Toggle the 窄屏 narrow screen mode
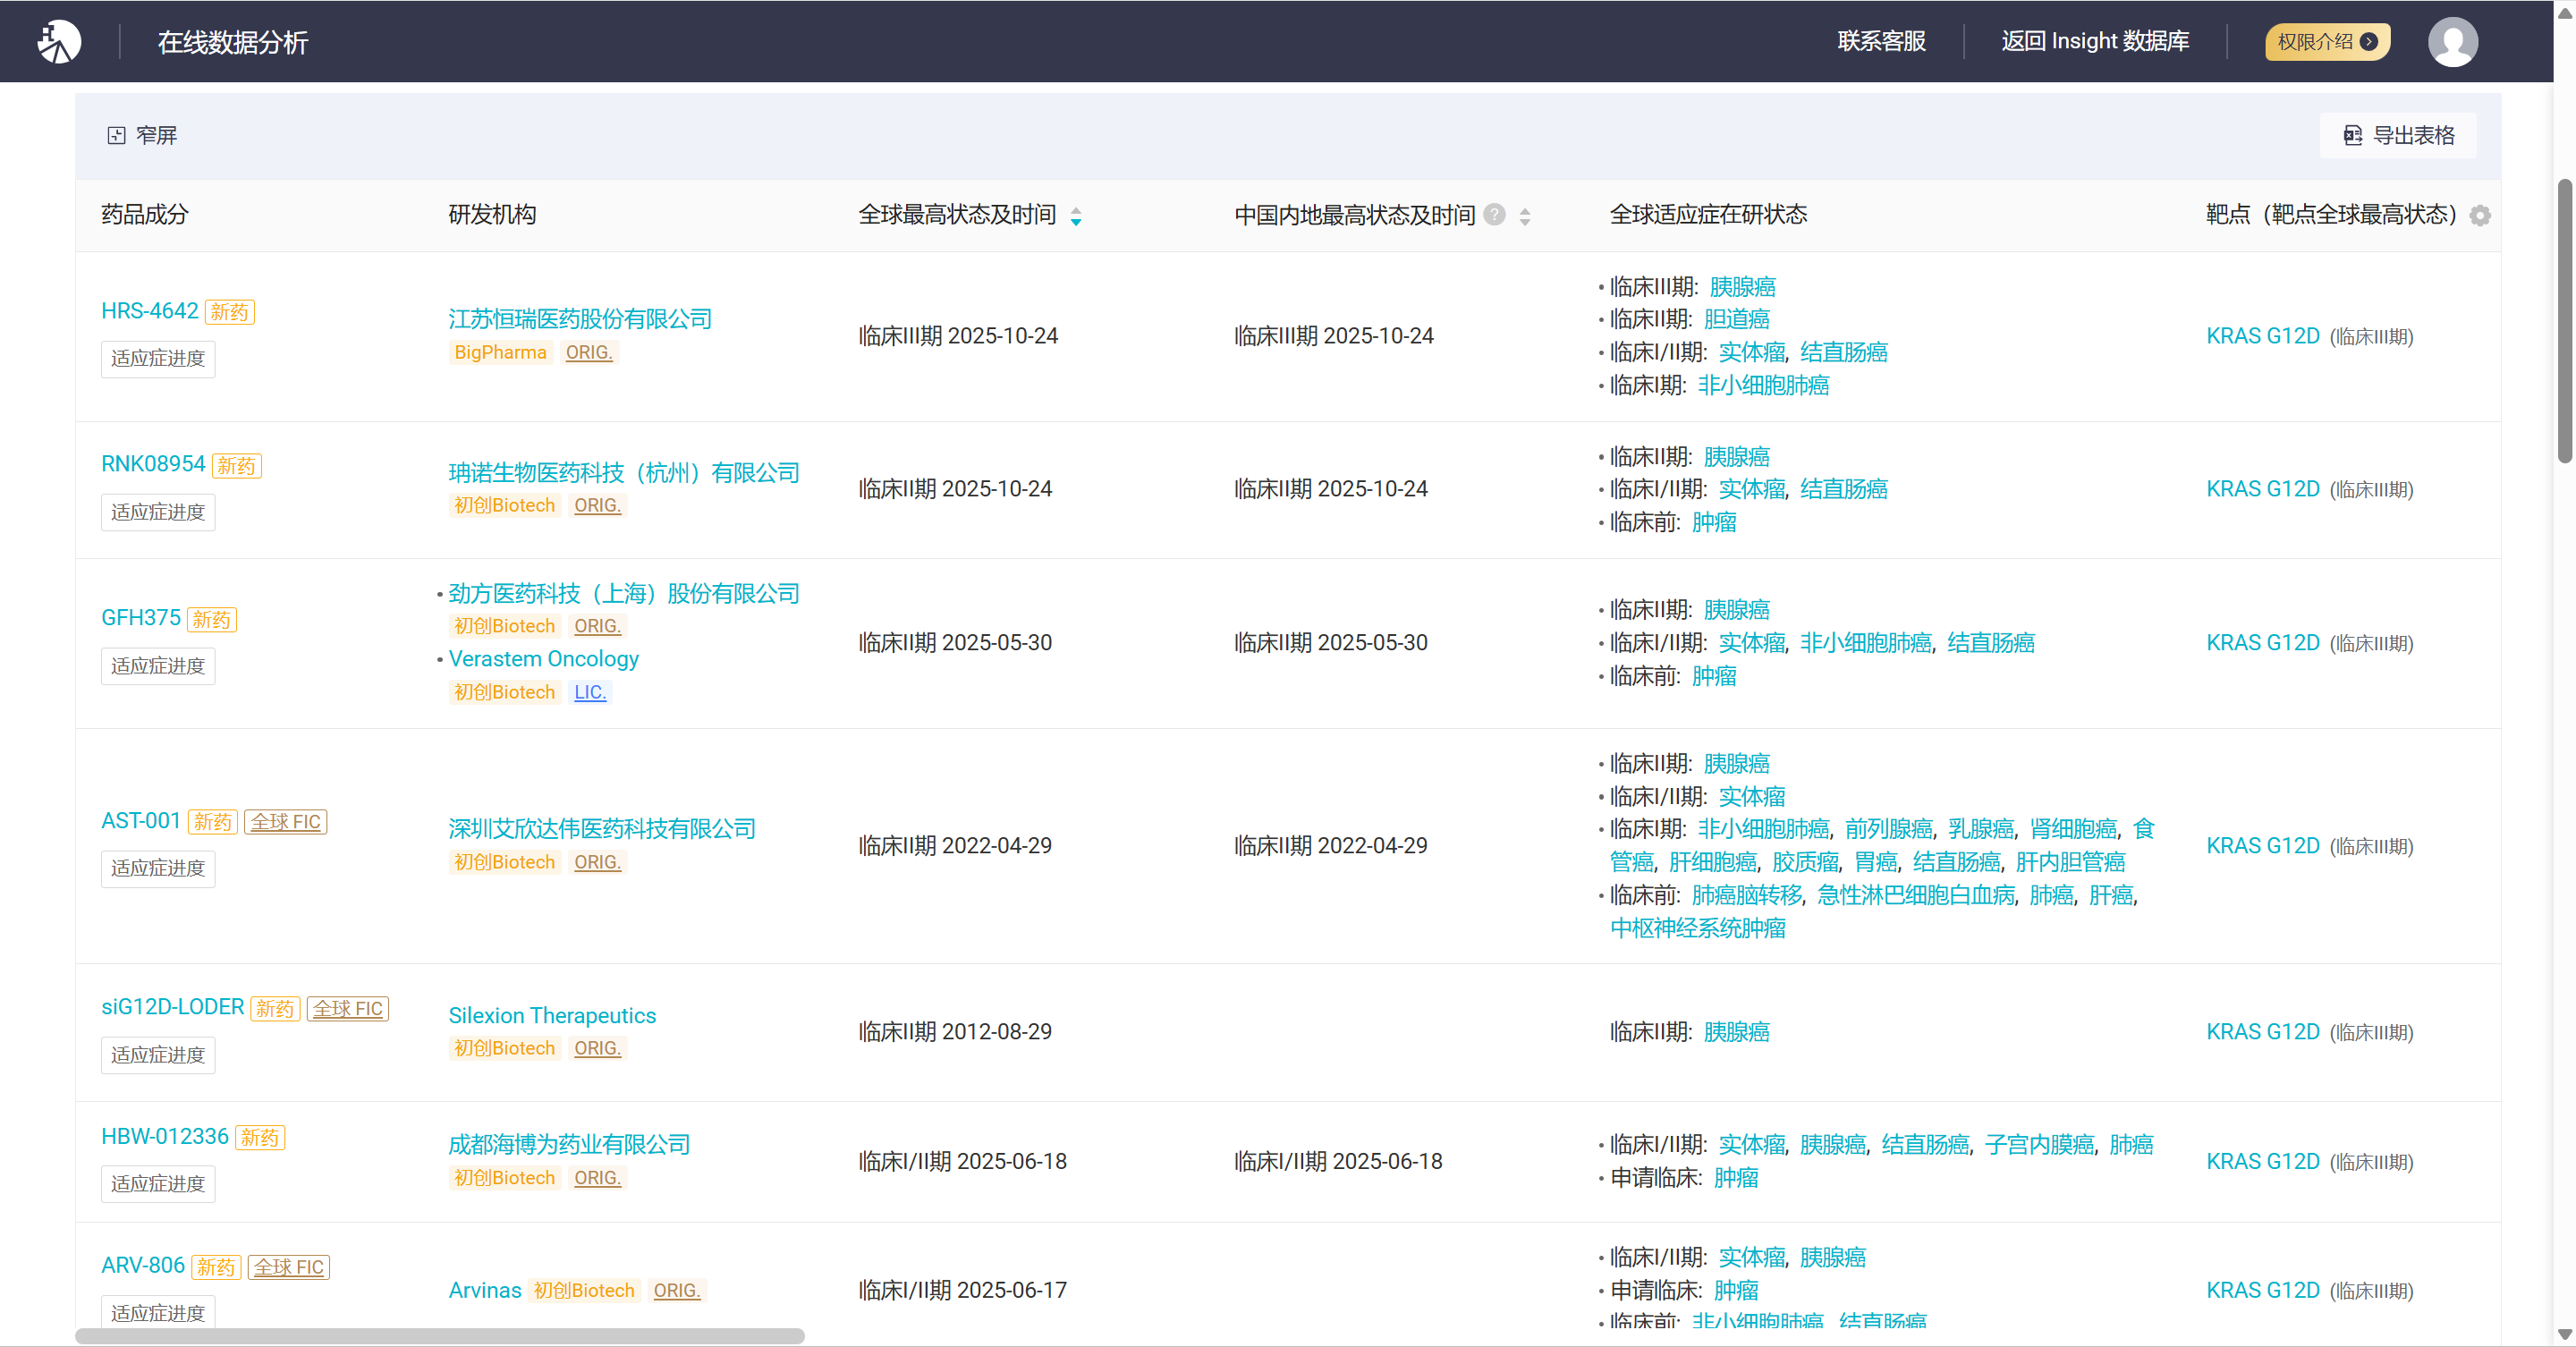Image resolution: width=2576 pixels, height=1347 pixels. [x=155, y=136]
